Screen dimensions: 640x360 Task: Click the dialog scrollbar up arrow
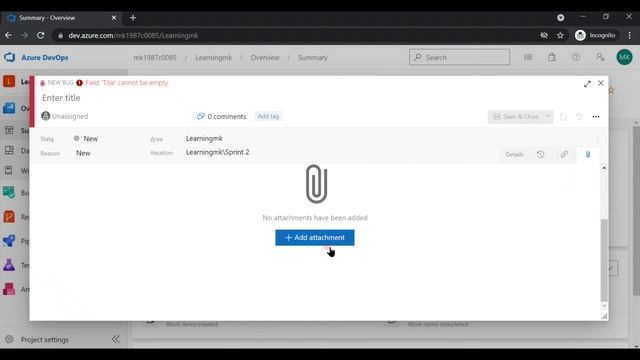pyautogui.click(x=604, y=167)
